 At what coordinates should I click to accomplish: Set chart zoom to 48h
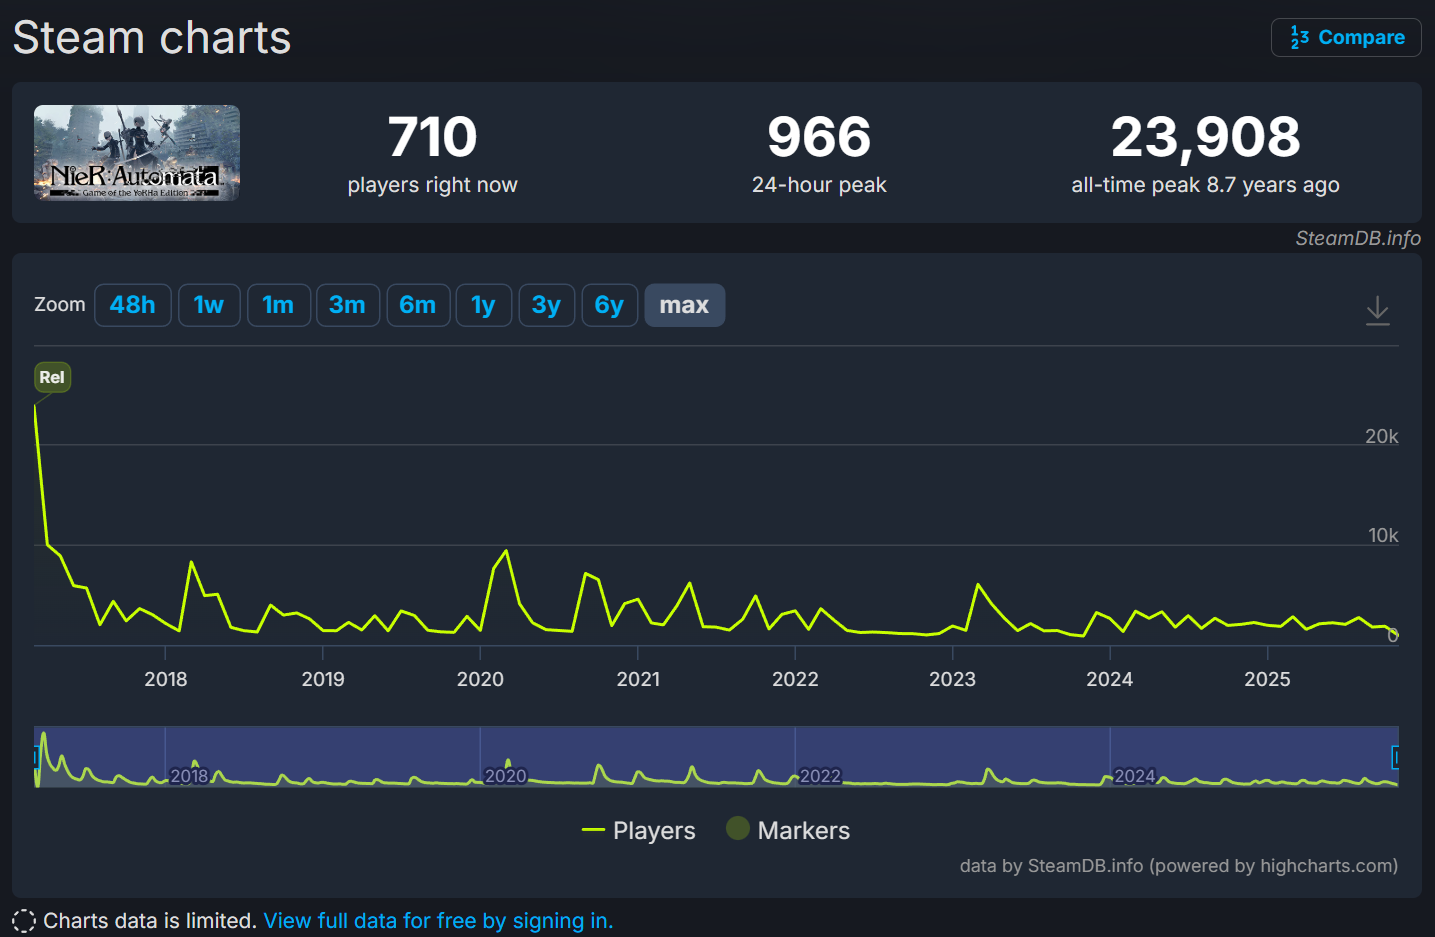tap(133, 305)
